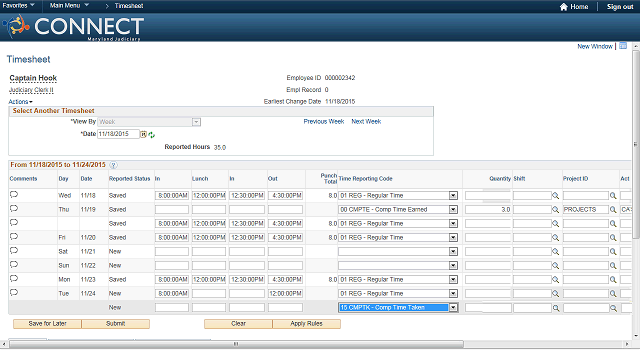
Task: Click the Timesheet breadcrumb
Action: click(x=129, y=6)
